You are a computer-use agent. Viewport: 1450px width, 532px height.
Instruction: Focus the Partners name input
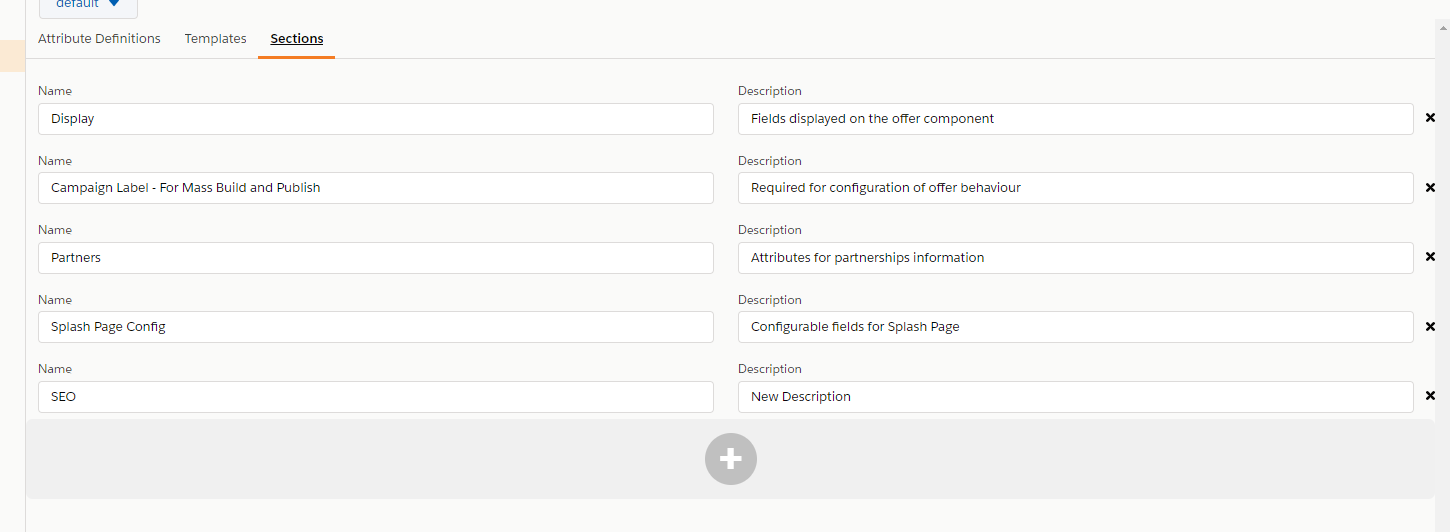coord(376,258)
